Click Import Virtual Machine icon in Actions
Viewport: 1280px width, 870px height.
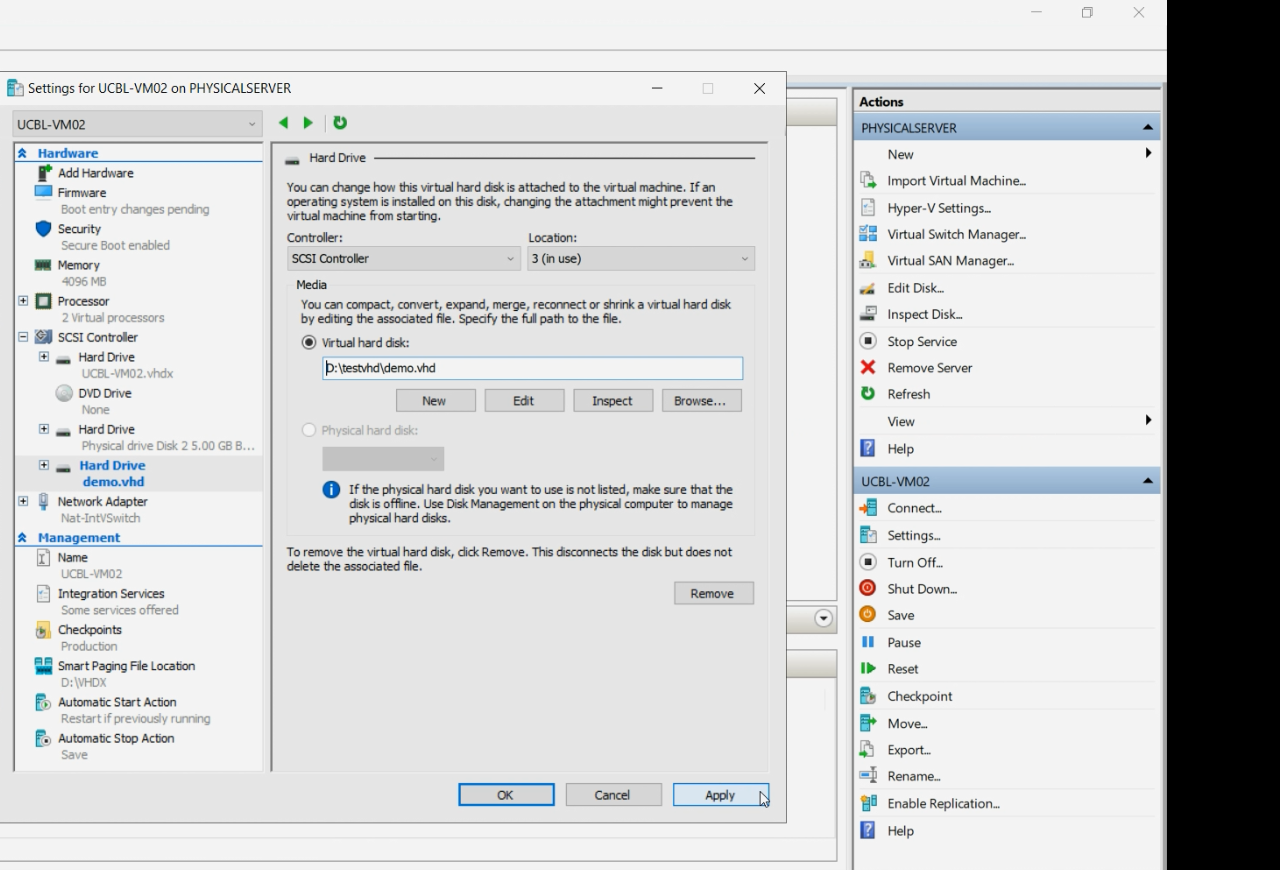pyautogui.click(x=868, y=181)
